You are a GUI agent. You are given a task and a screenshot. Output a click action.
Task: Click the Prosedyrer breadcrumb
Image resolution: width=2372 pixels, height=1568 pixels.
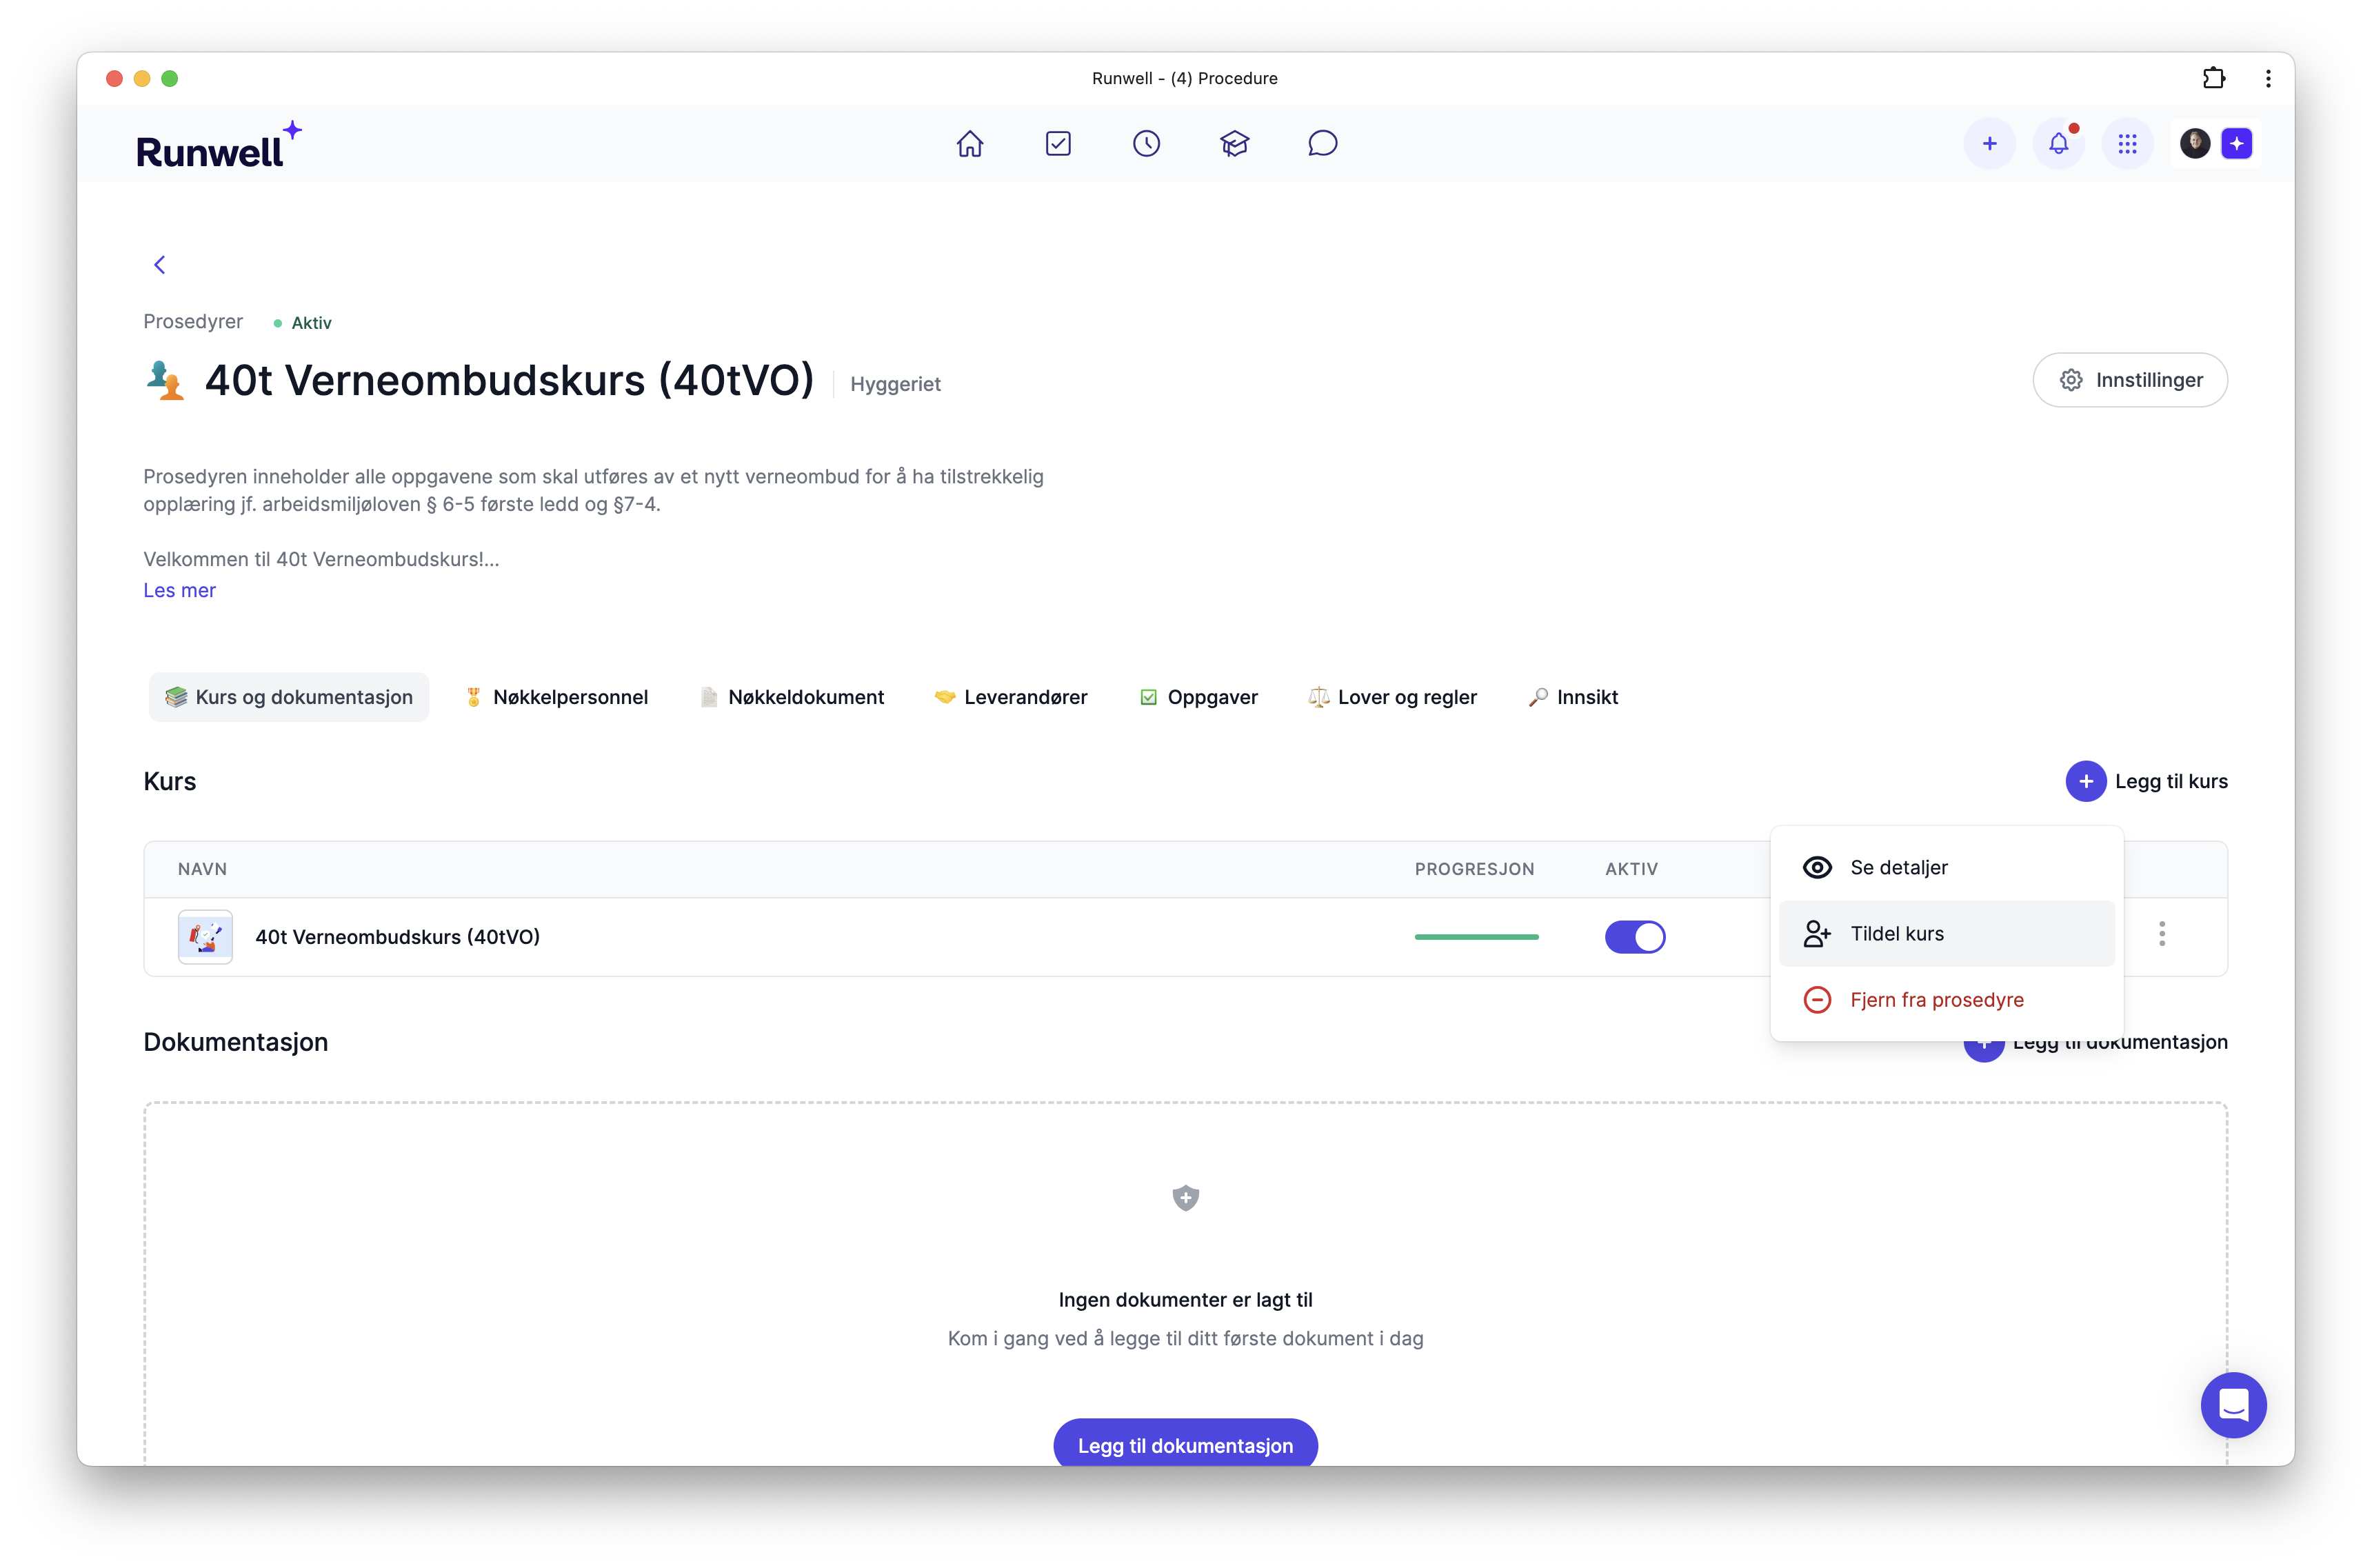coord(193,322)
